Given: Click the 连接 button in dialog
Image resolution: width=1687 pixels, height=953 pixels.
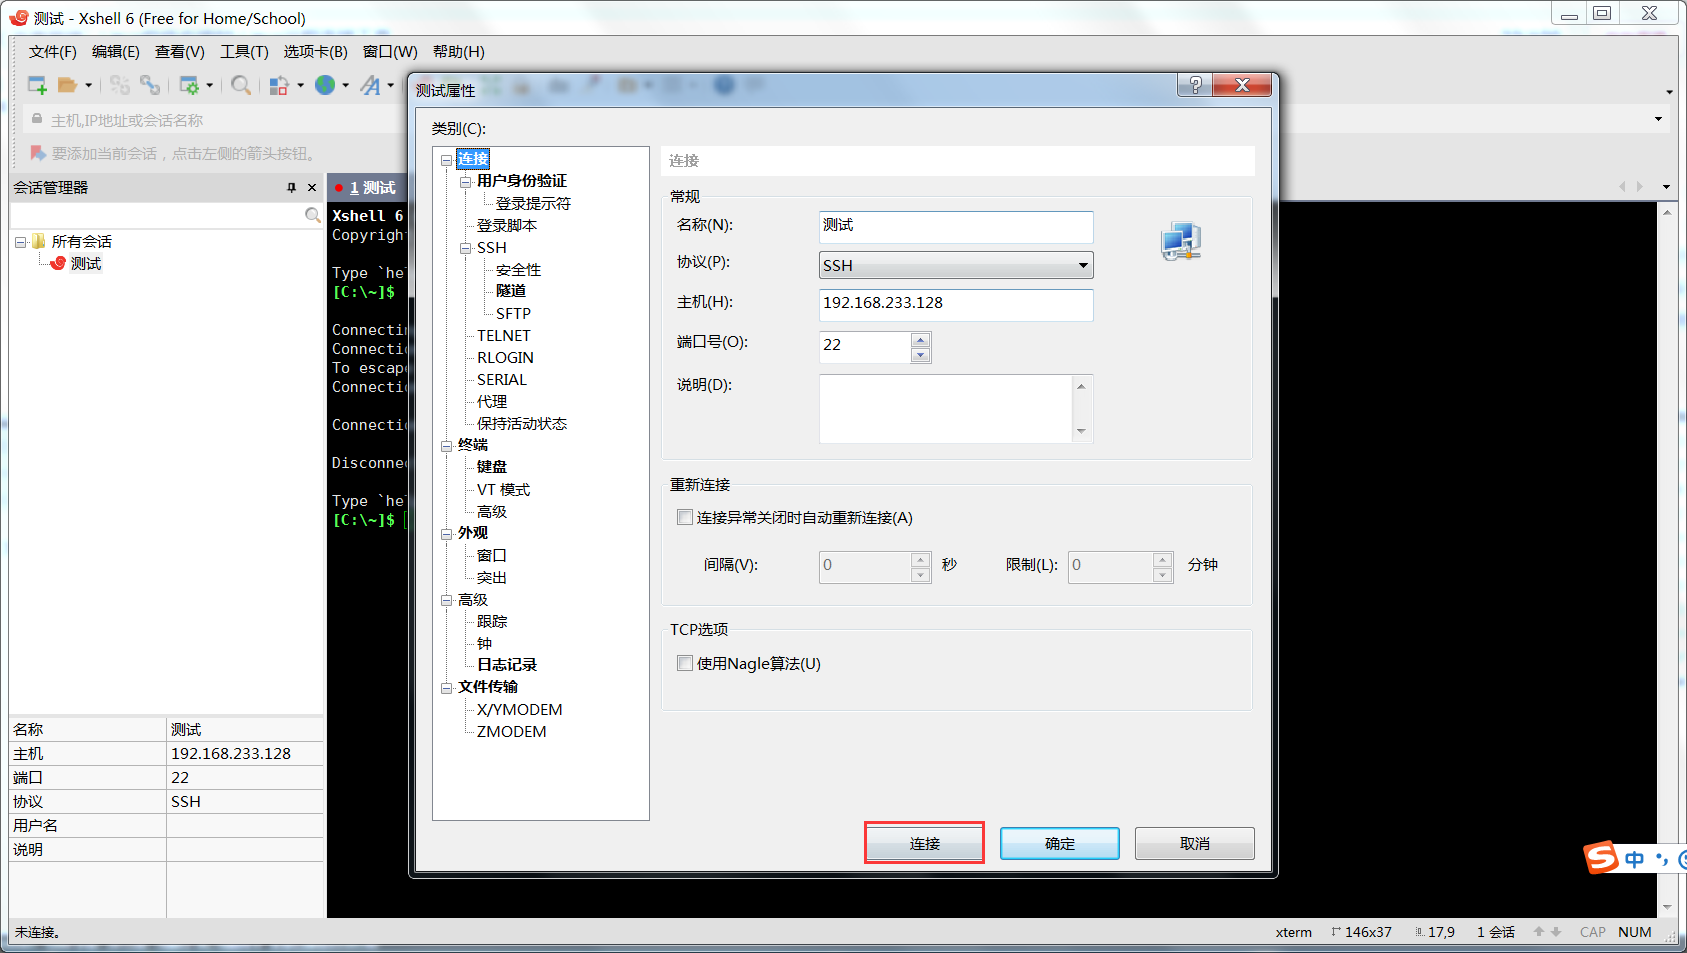Looking at the screenshot, I should point(925,843).
